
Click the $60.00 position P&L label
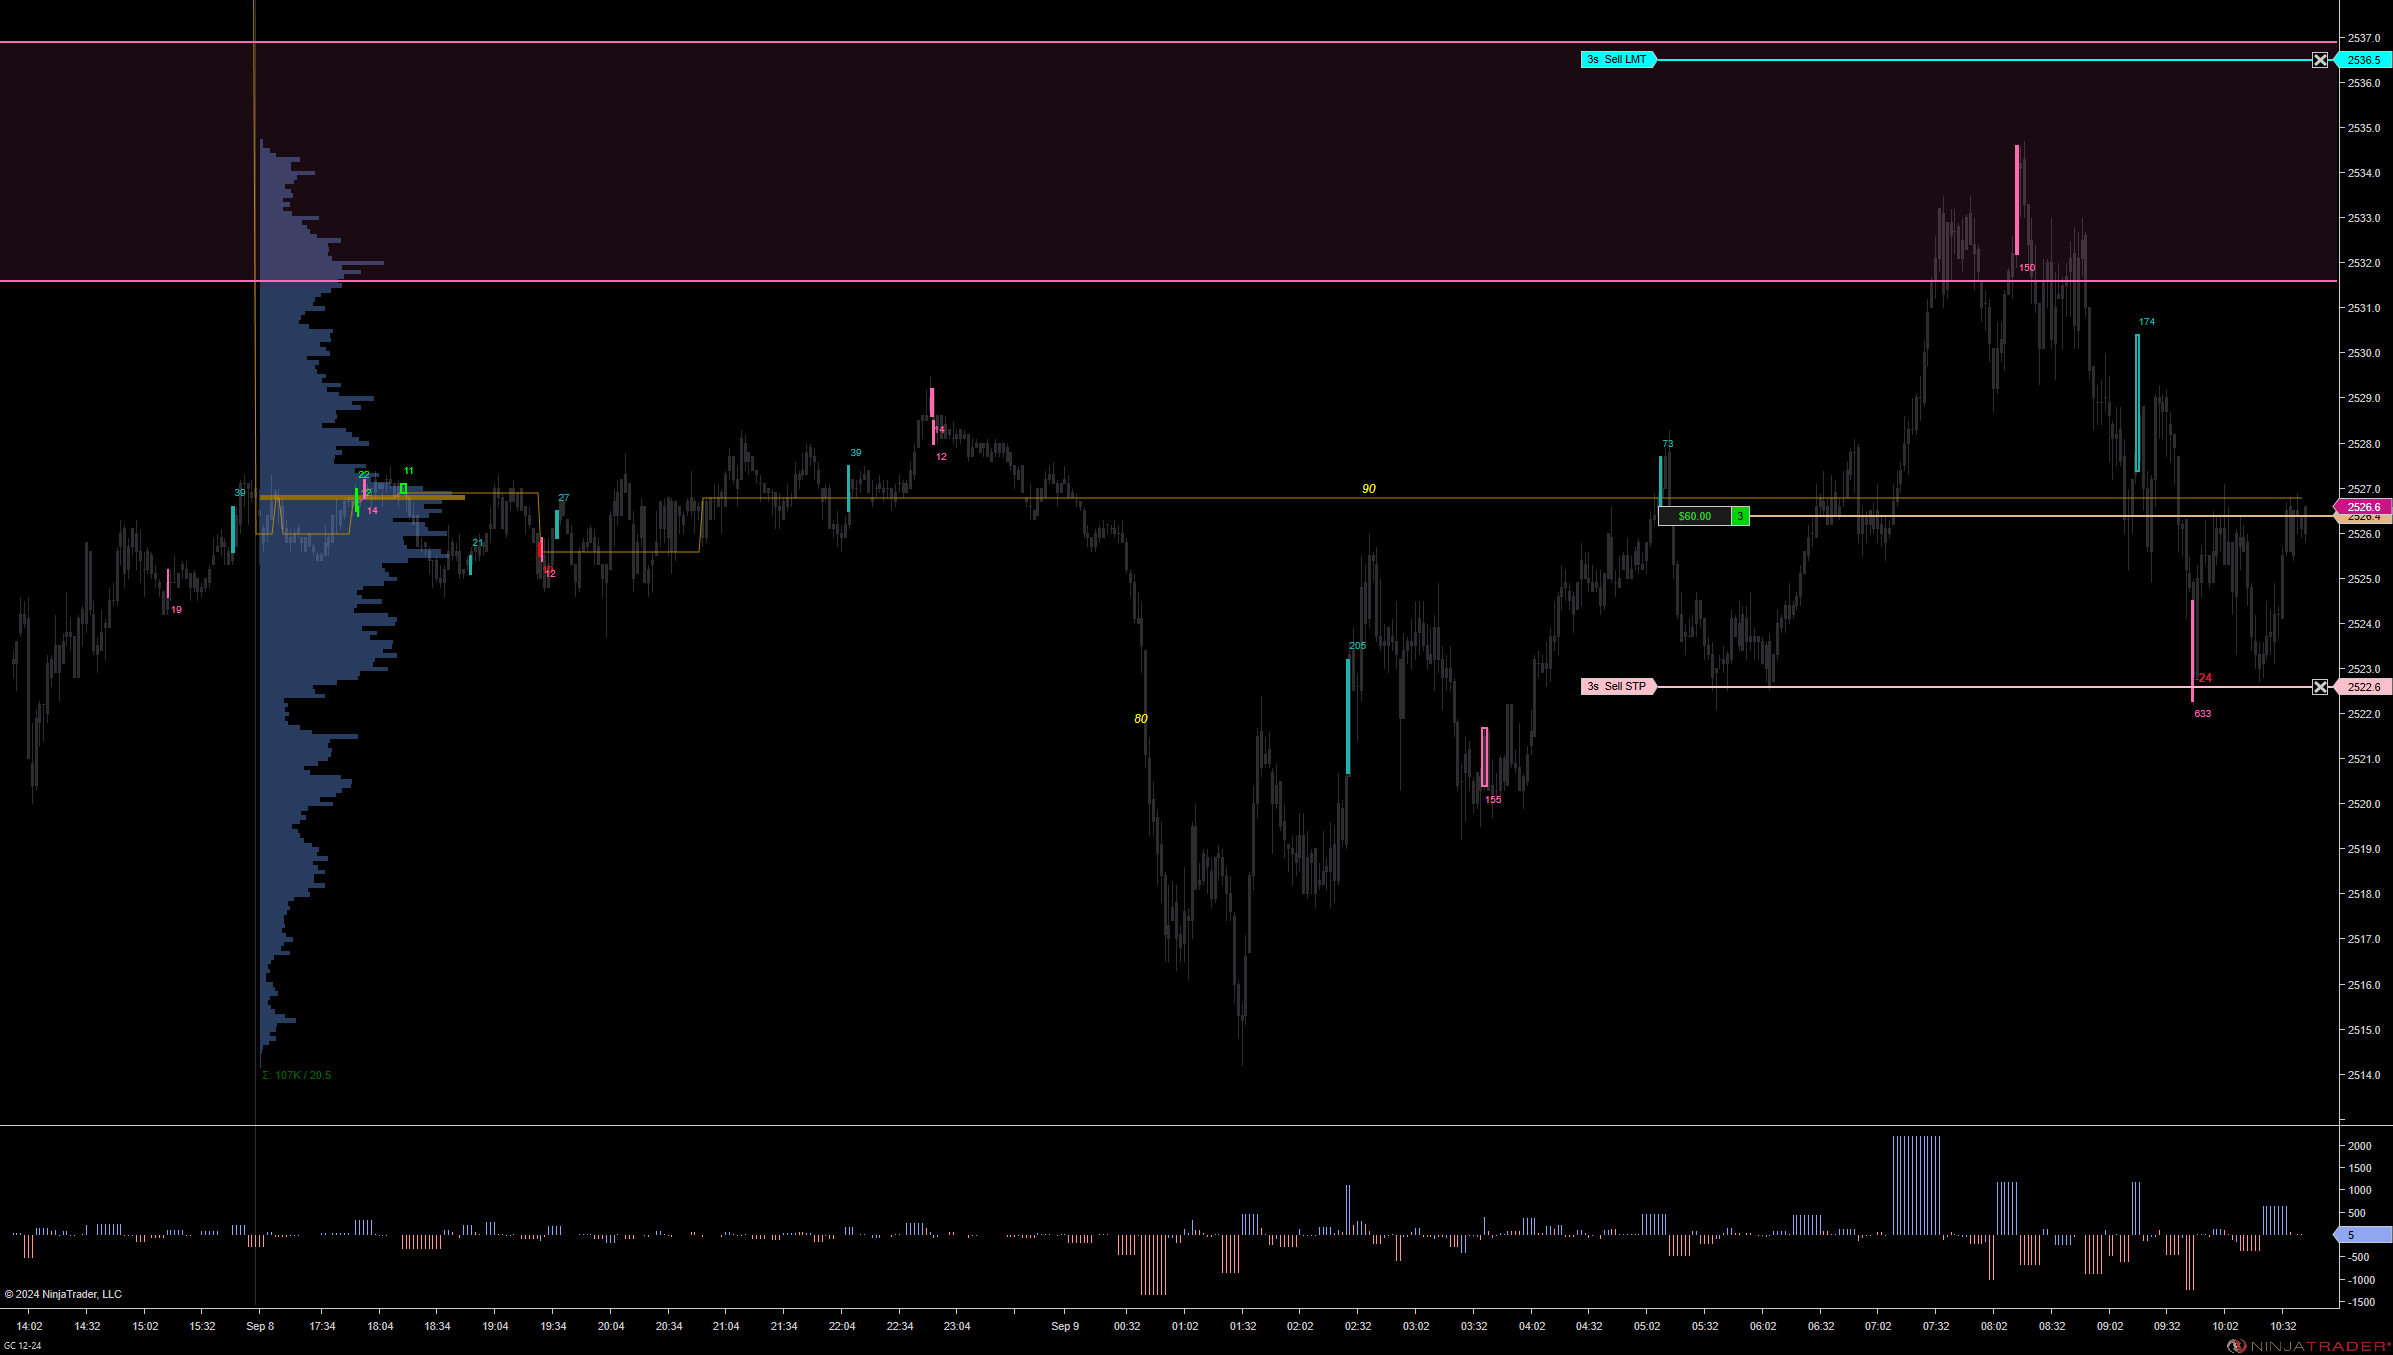coord(1694,516)
